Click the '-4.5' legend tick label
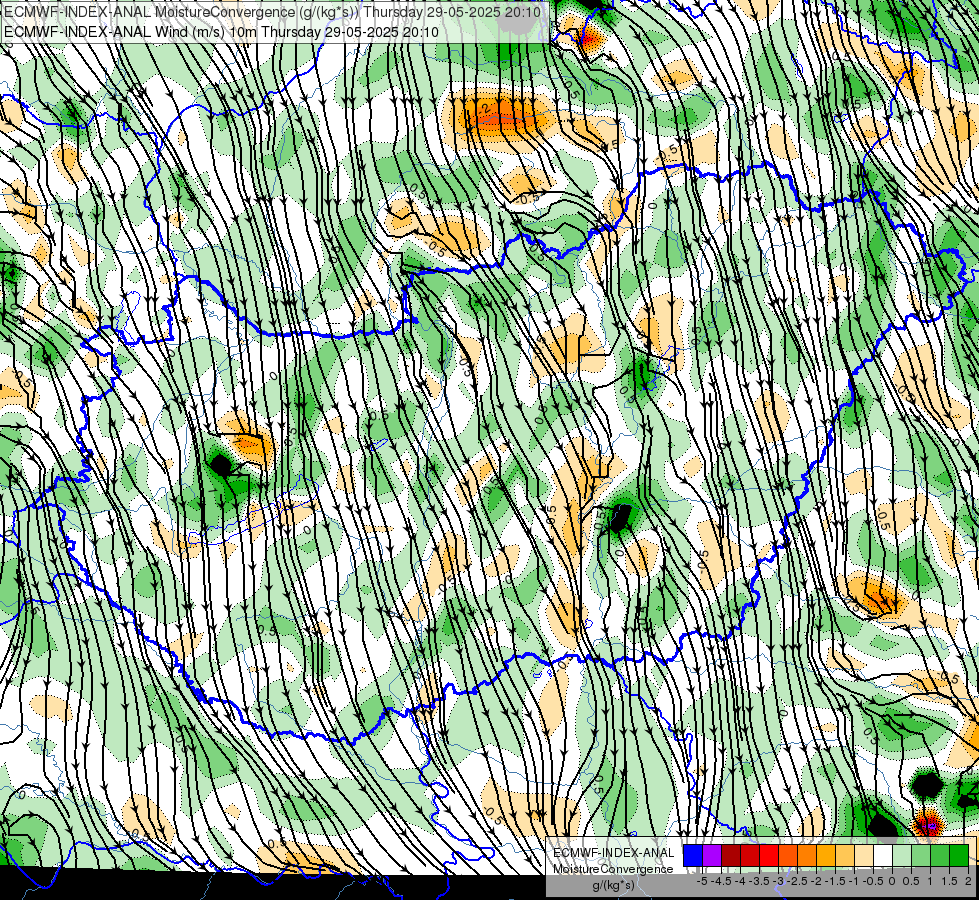Viewport: 979px width, 900px height. pos(721,881)
